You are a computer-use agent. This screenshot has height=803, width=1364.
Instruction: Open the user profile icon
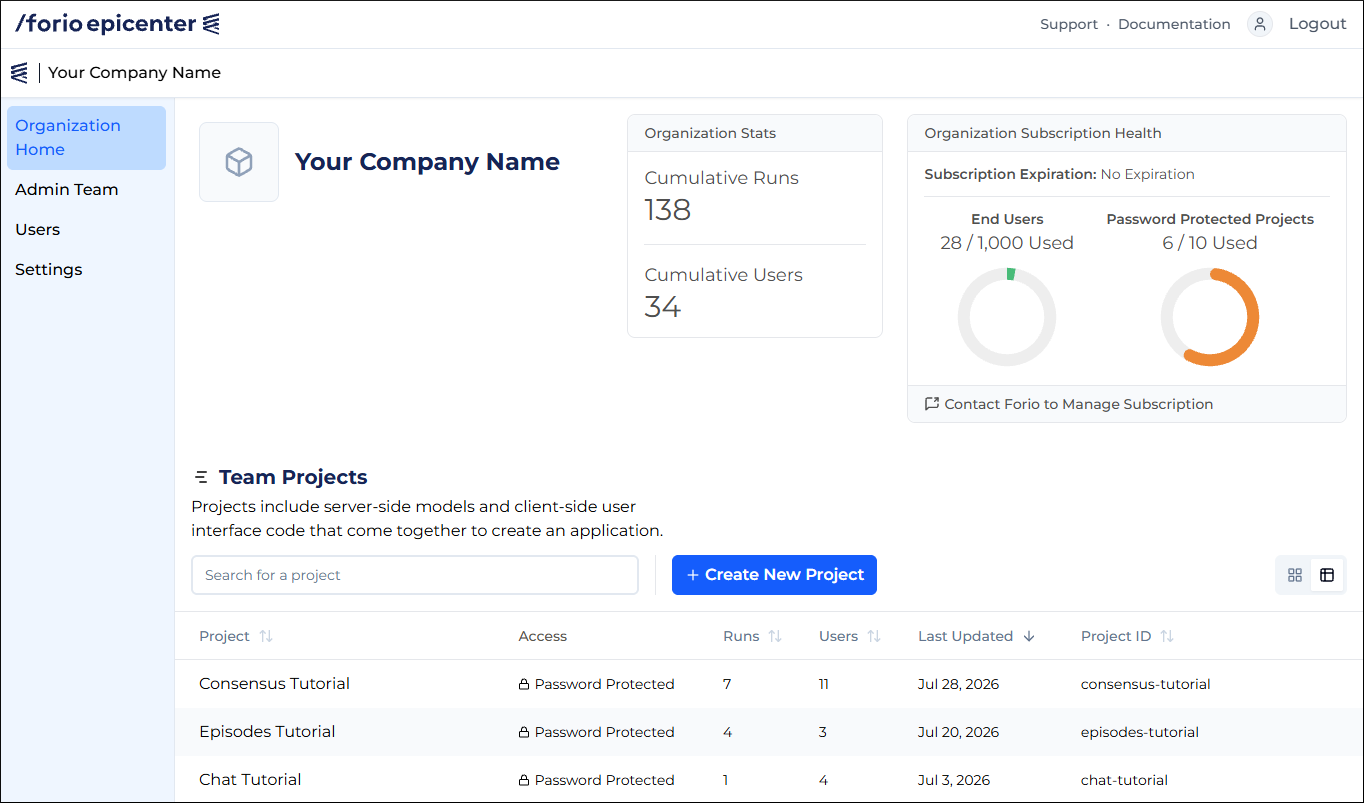tap(1260, 24)
